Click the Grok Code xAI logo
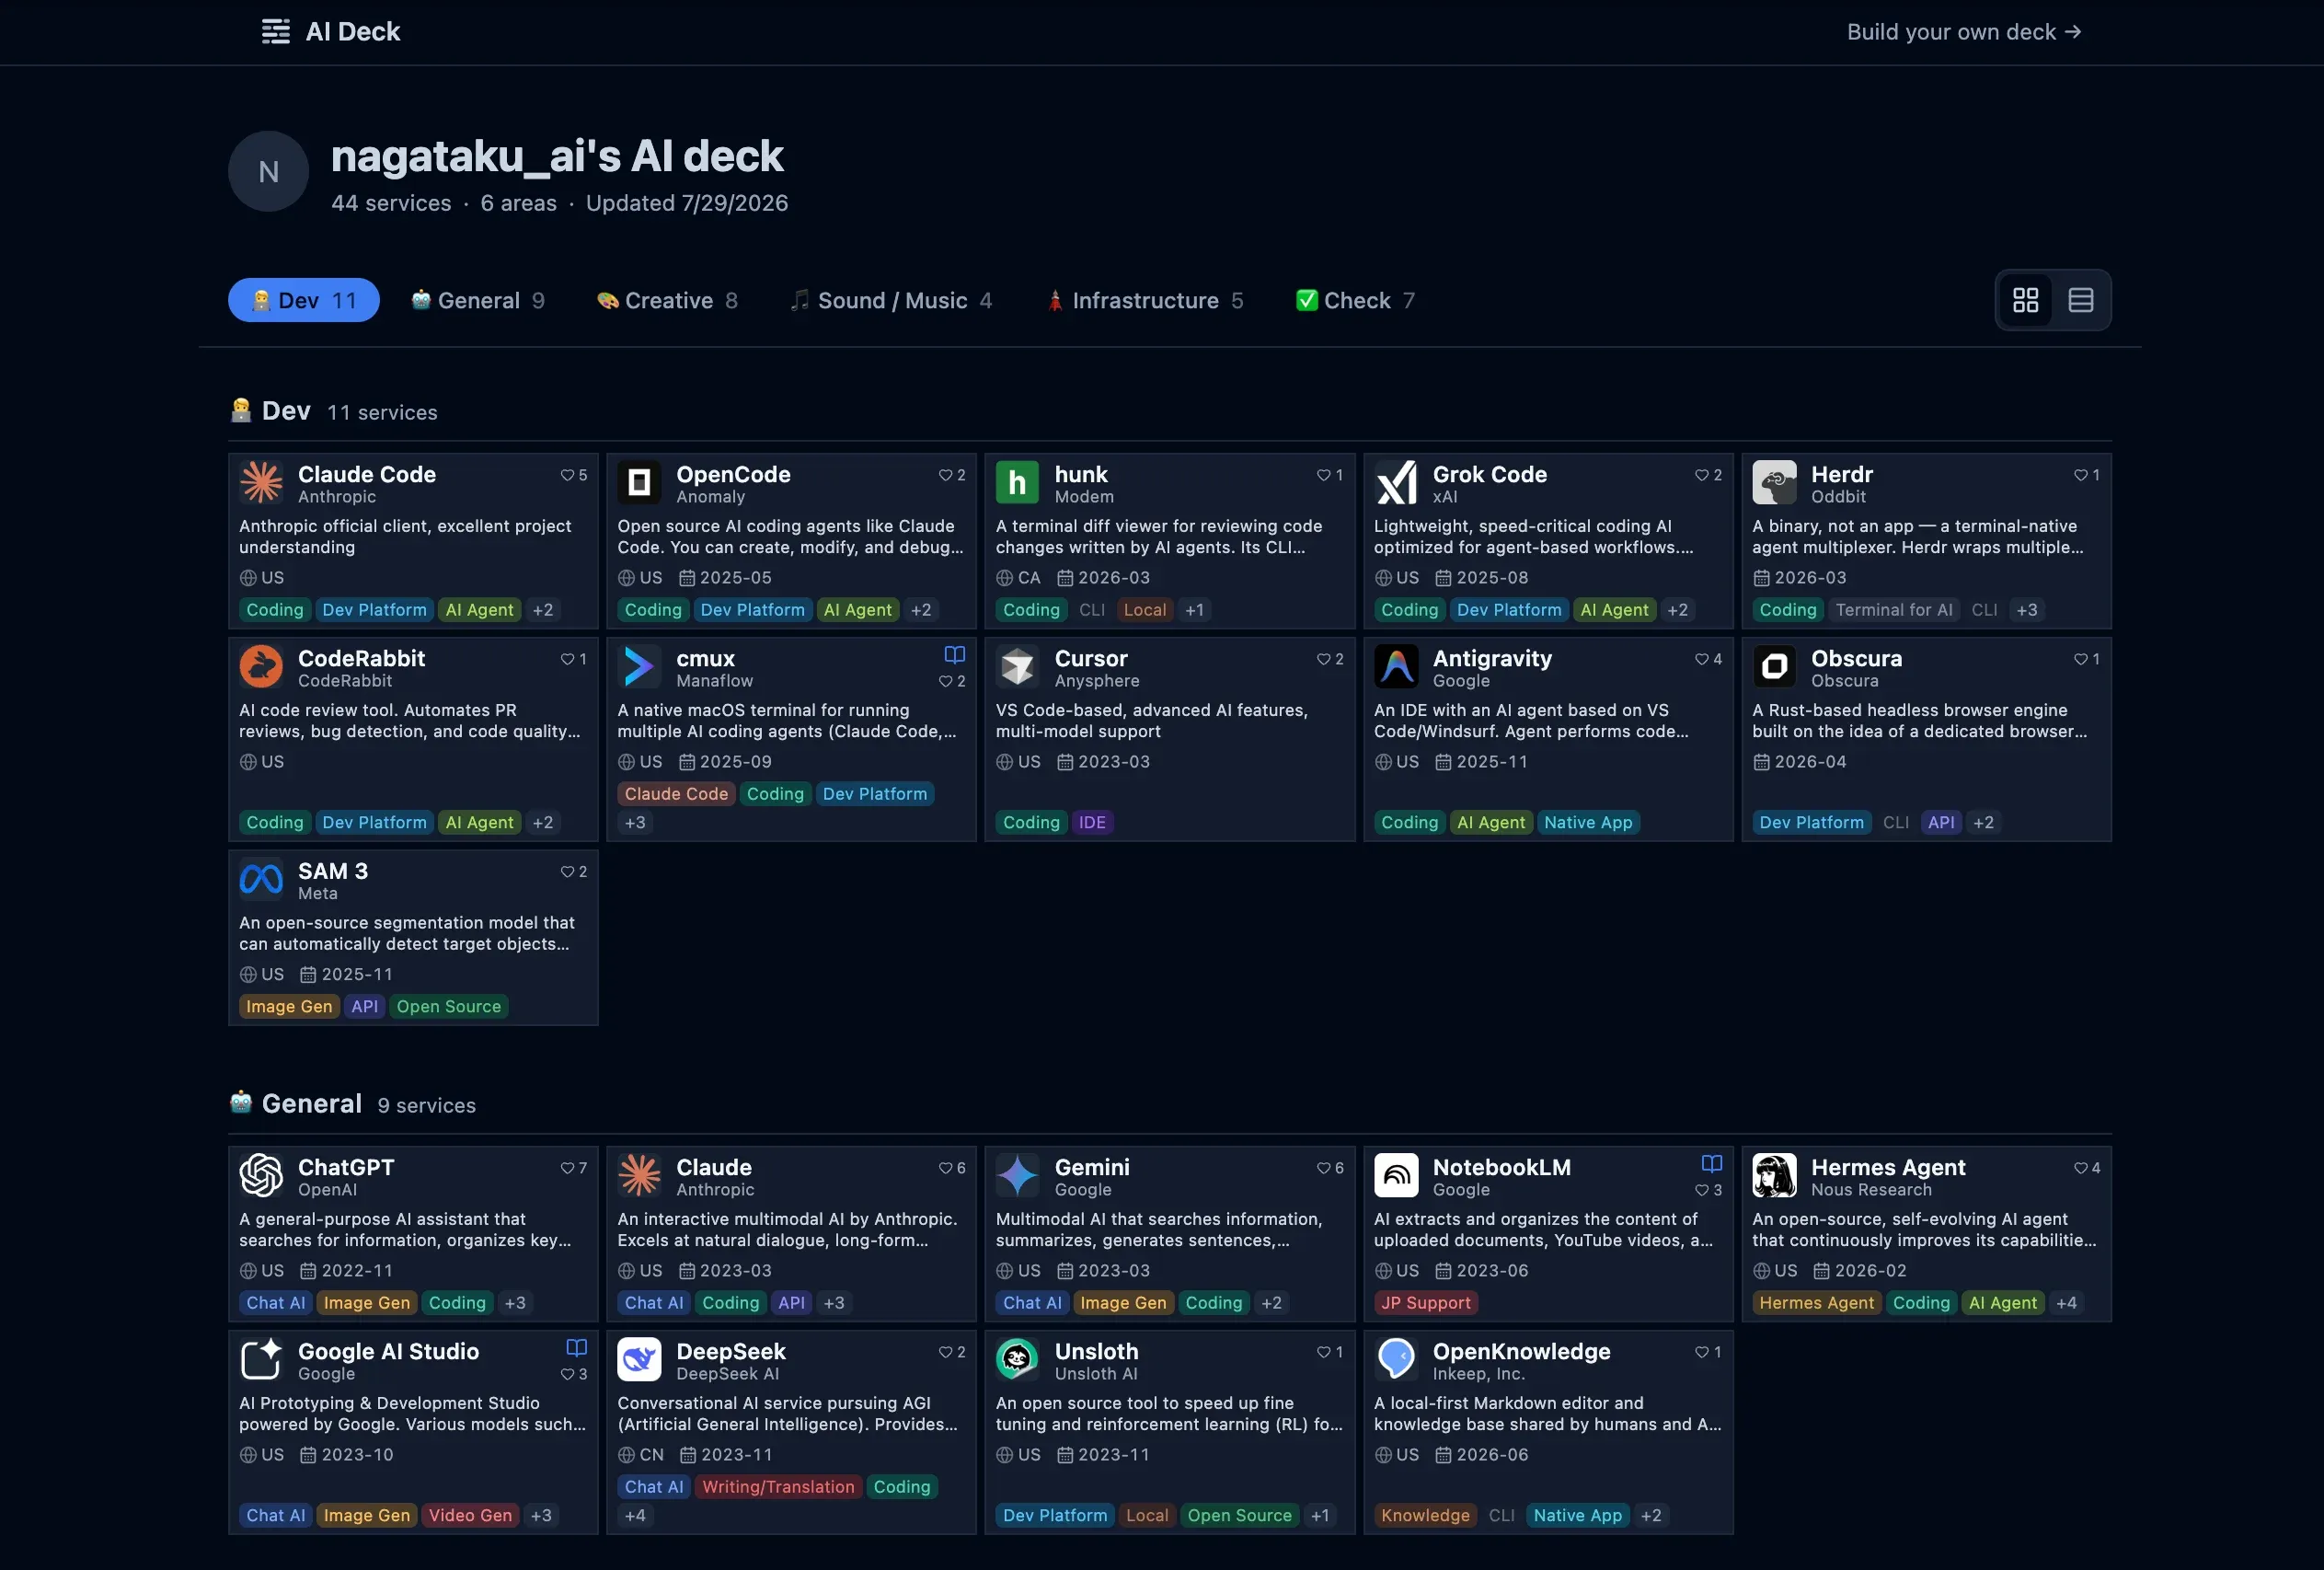 [1396, 482]
